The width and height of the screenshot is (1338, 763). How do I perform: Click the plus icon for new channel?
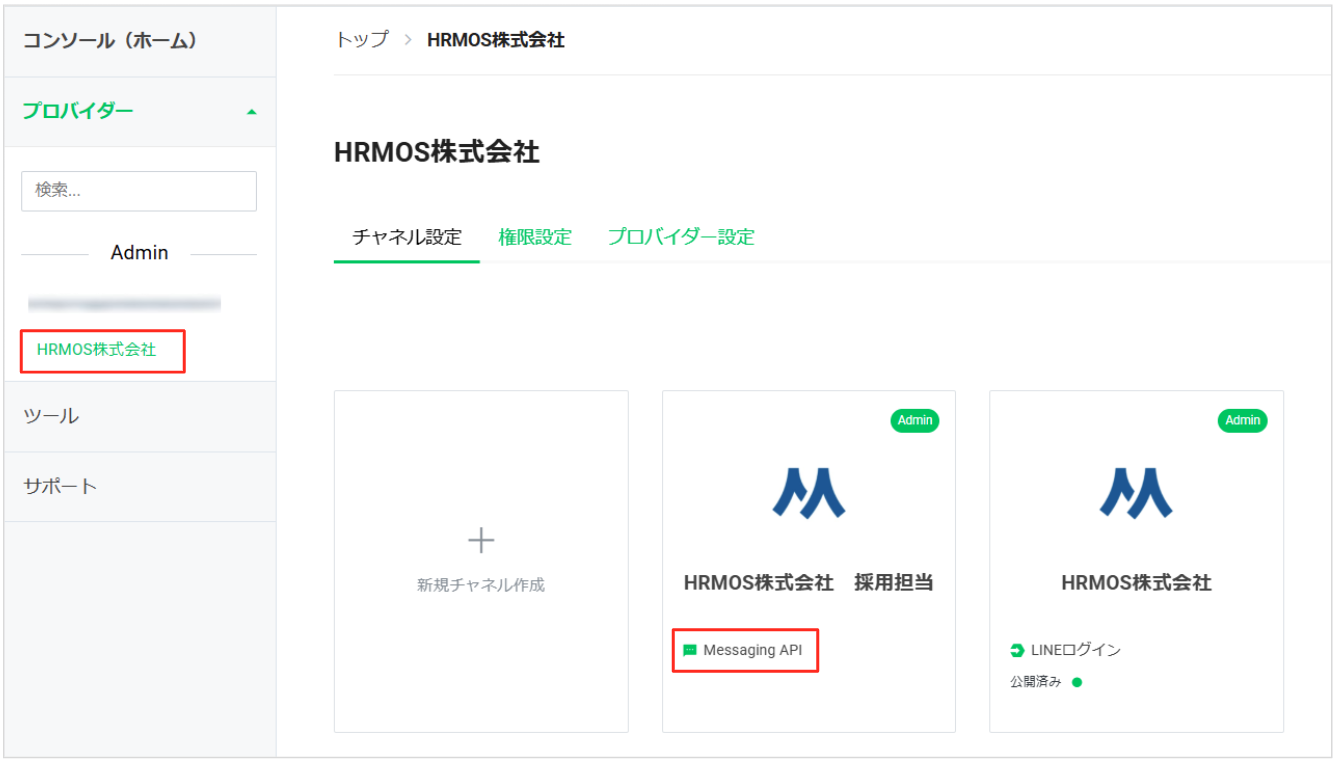(481, 541)
